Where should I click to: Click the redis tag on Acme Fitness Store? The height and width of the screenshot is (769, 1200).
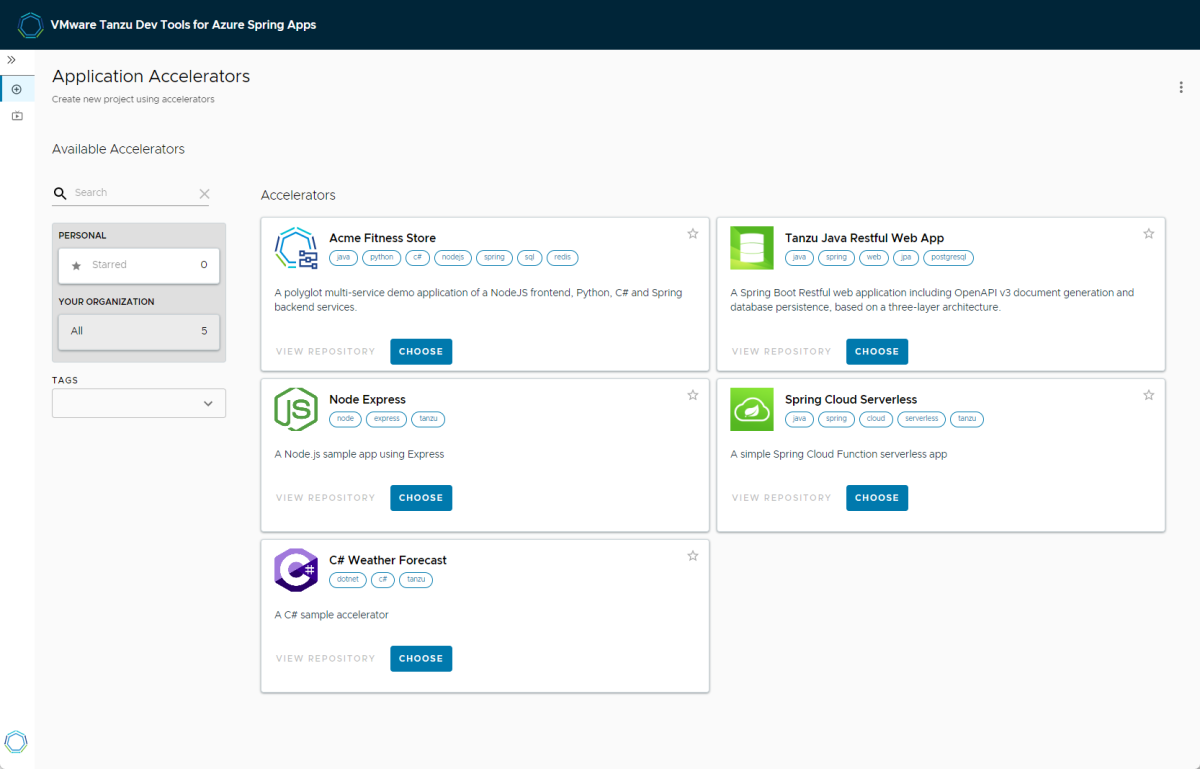(562, 257)
